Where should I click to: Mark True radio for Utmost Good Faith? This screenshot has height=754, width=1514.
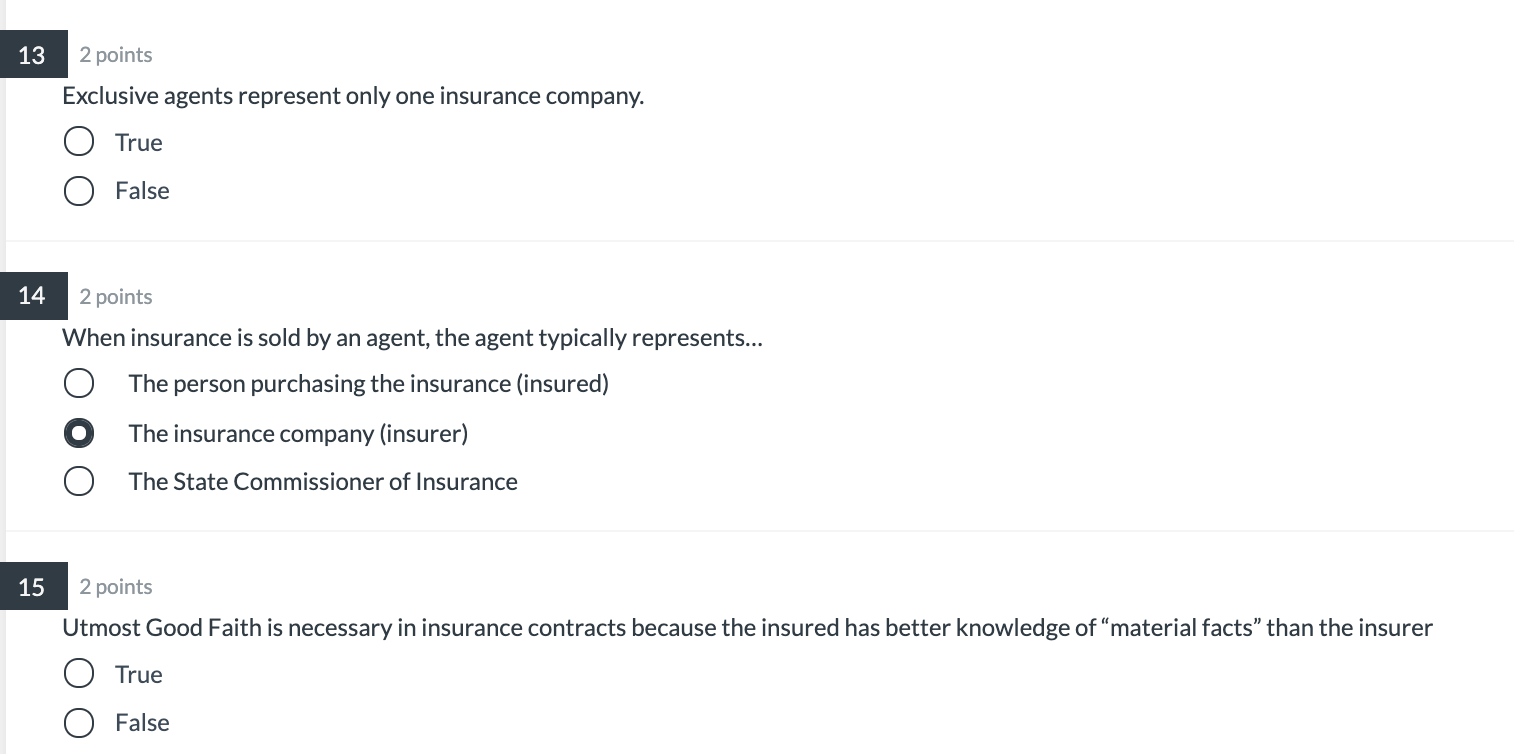click(79, 675)
